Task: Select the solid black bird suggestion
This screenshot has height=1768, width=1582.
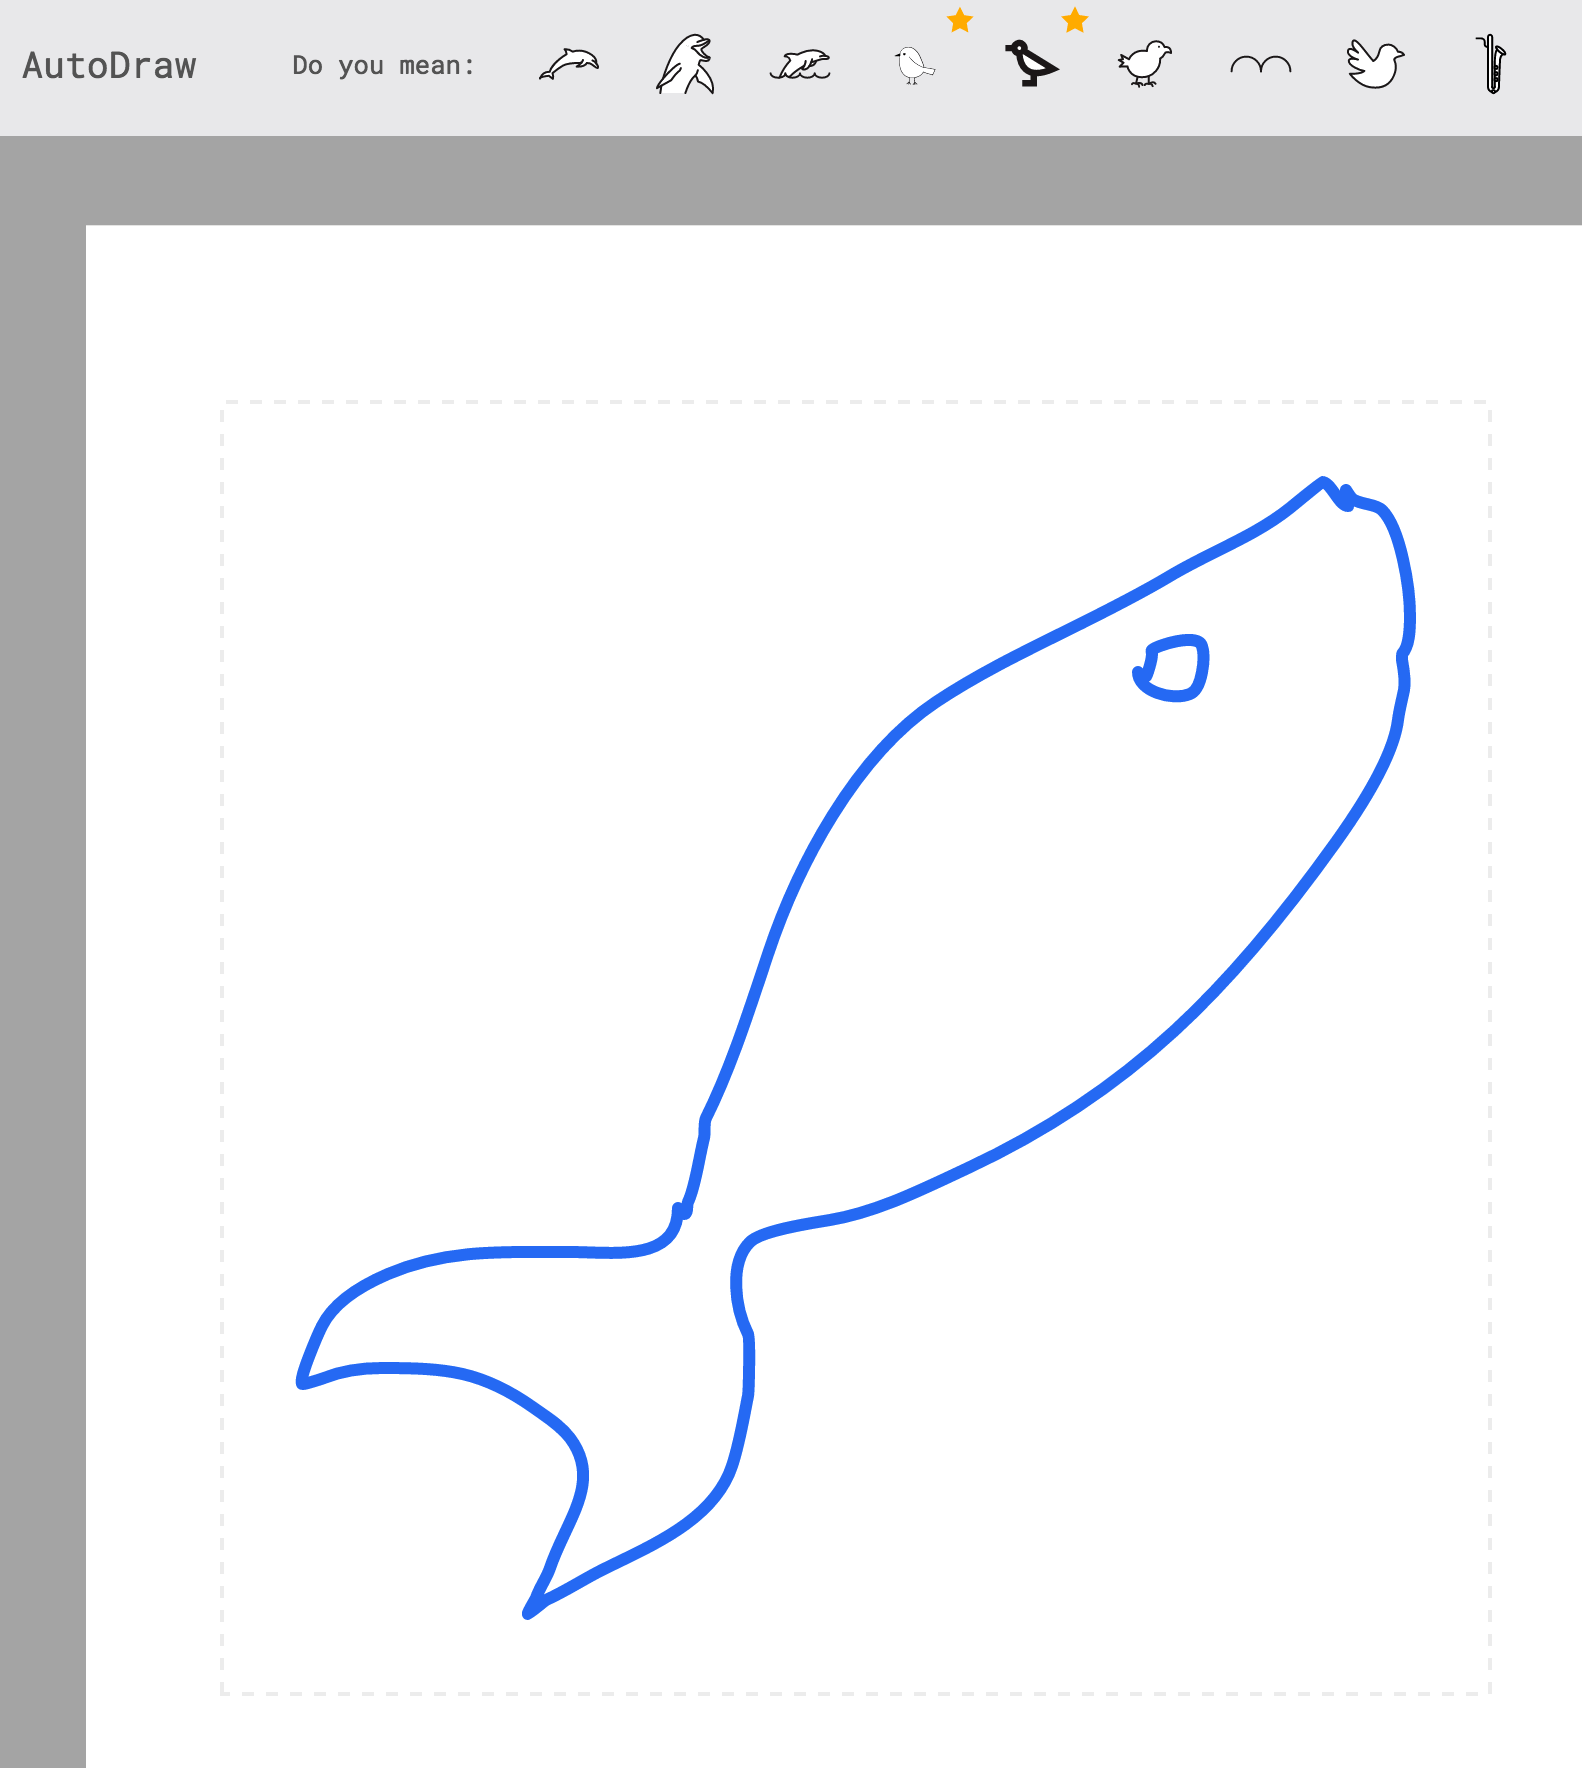Action: [x=1031, y=63]
